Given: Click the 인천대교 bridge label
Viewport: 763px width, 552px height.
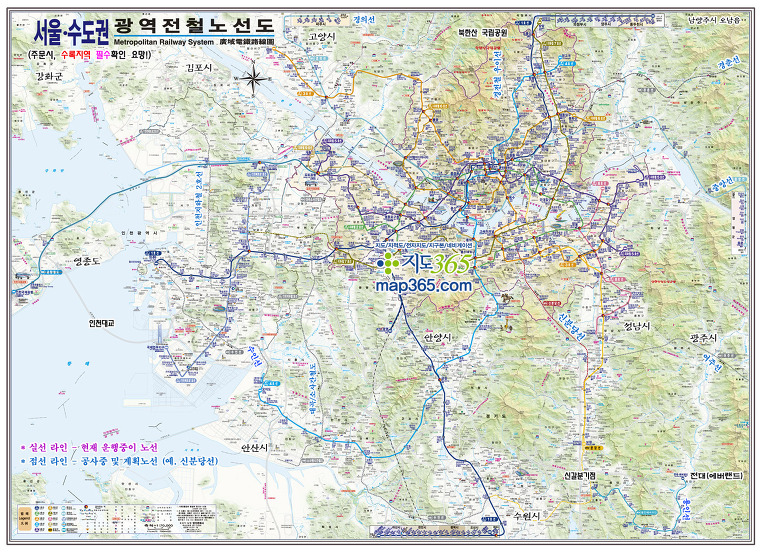Looking at the screenshot, I should [103, 323].
